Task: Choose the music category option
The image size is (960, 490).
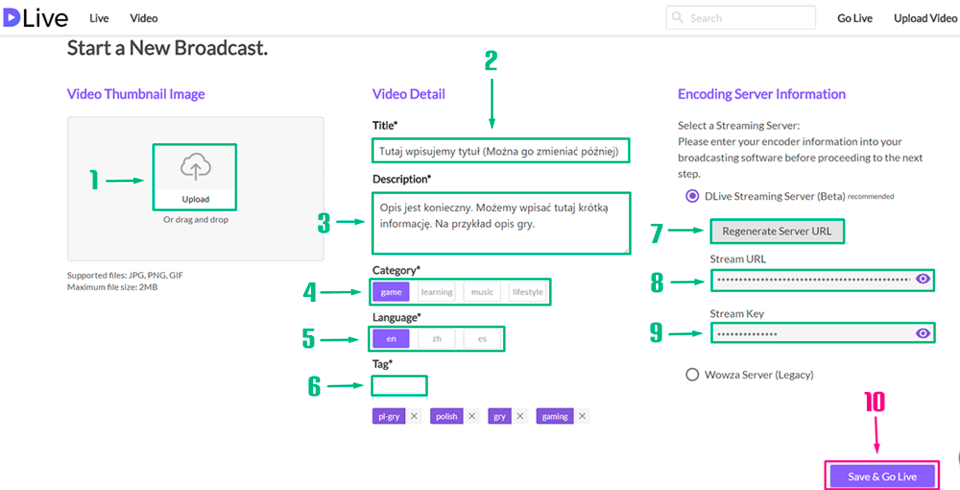Action: (x=482, y=292)
